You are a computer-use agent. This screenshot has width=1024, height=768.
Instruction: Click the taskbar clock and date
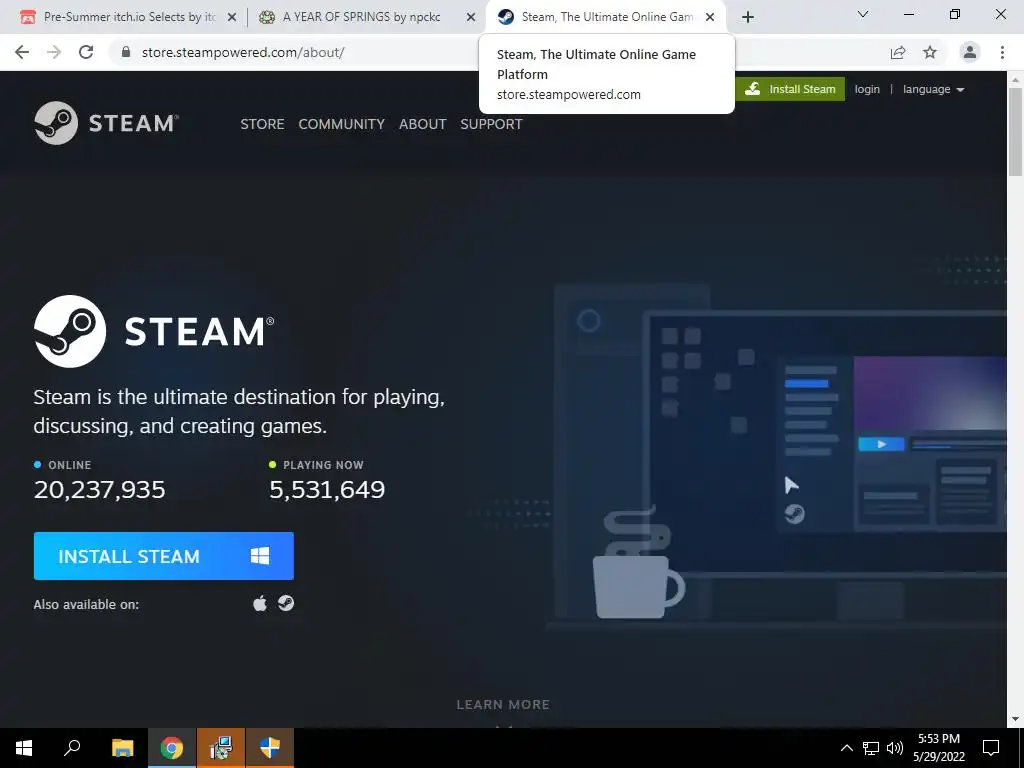tap(938, 748)
